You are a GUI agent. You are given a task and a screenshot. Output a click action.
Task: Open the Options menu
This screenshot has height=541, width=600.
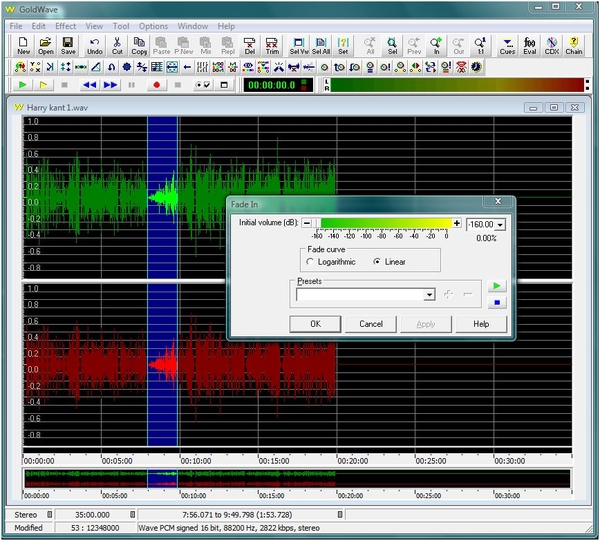[x=153, y=26]
